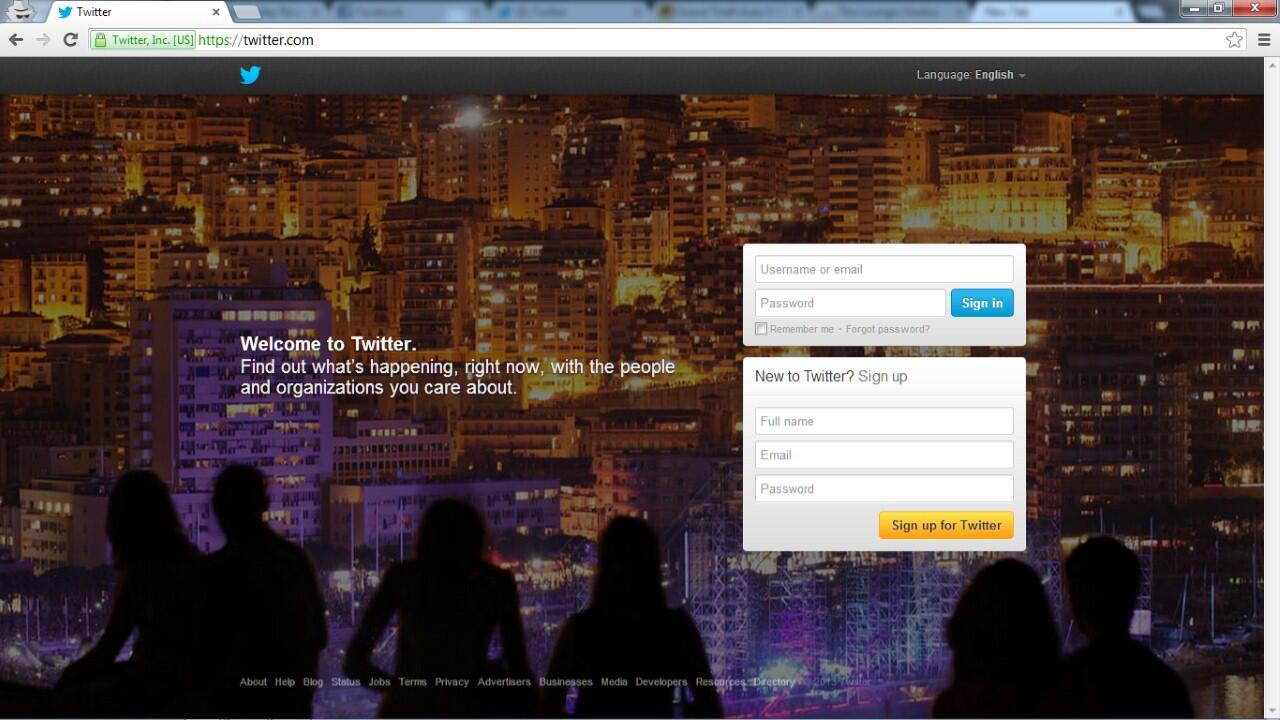Open the Forgot password? link
Image resolution: width=1280 pixels, height=720 pixels.
[x=888, y=329]
